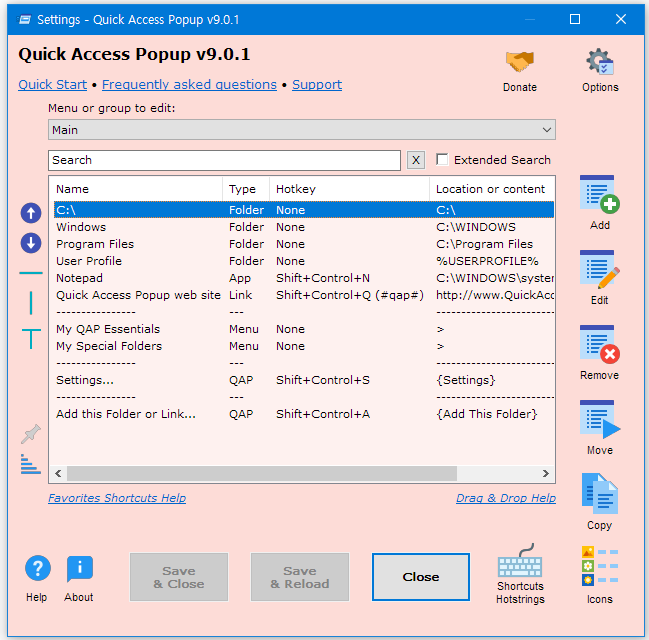The height and width of the screenshot is (640, 649).
Task: Click the %USERPROFILE% location cell
Action: point(487,261)
